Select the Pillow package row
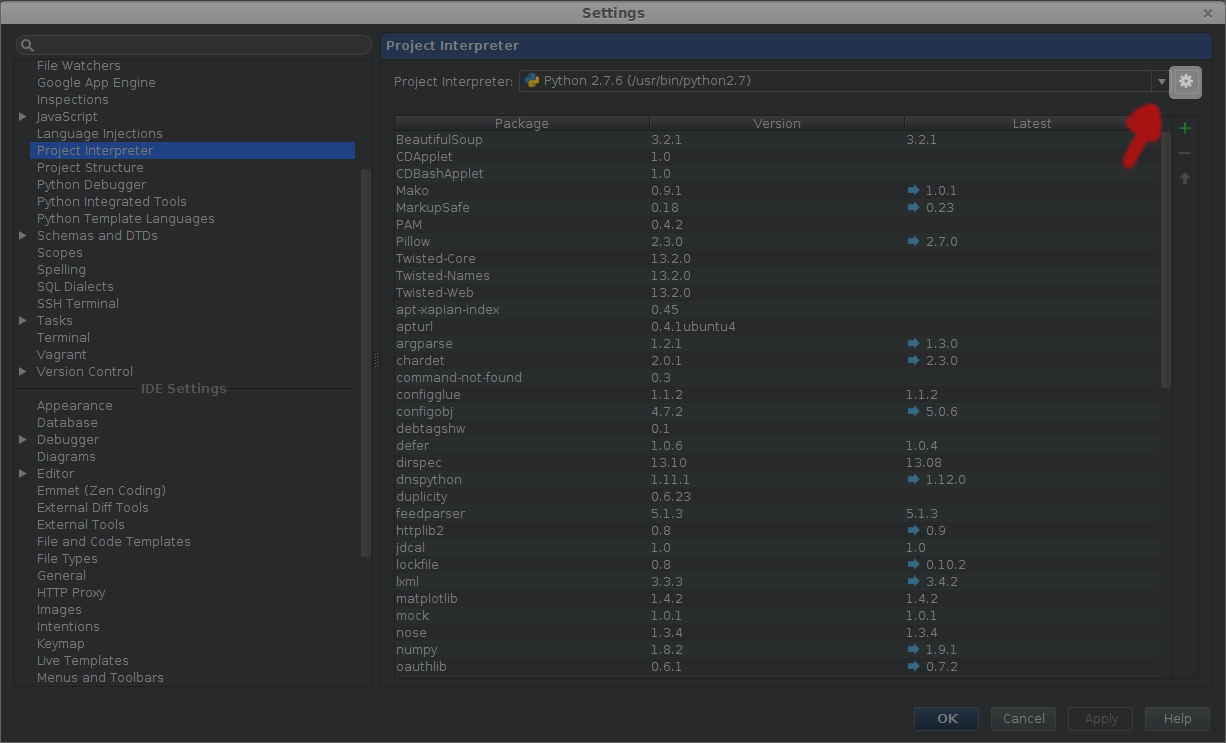 click(x=777, y=242)
